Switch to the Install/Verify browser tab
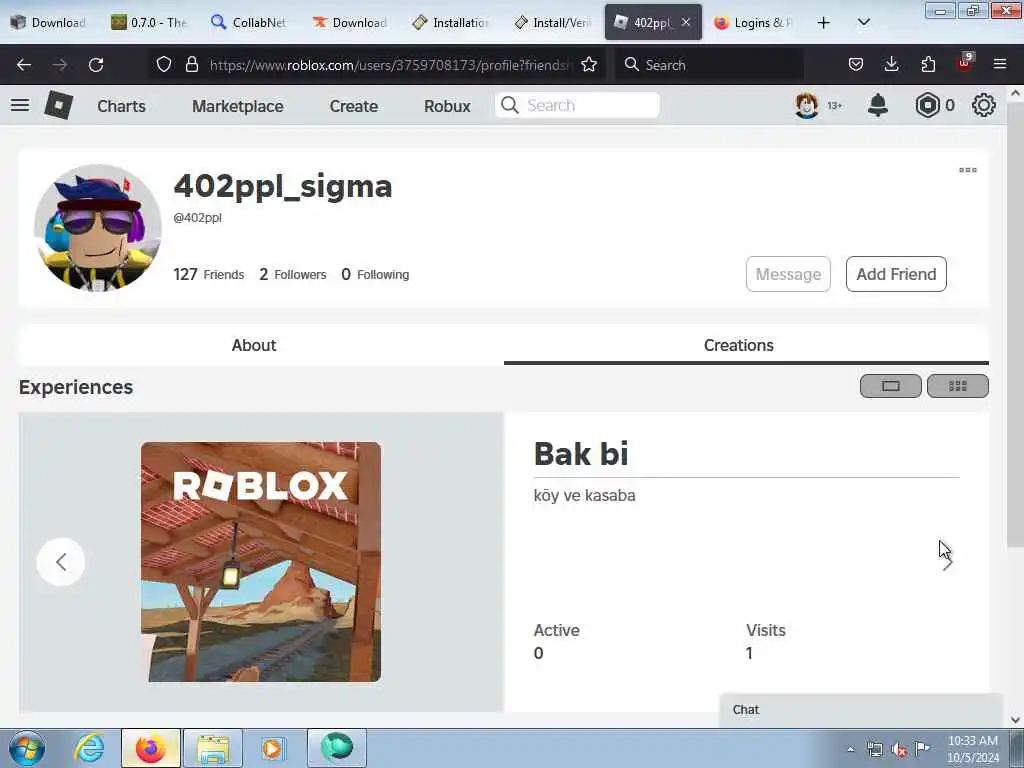Viewport: 1024px width, 768px height. tap(552, 22)
